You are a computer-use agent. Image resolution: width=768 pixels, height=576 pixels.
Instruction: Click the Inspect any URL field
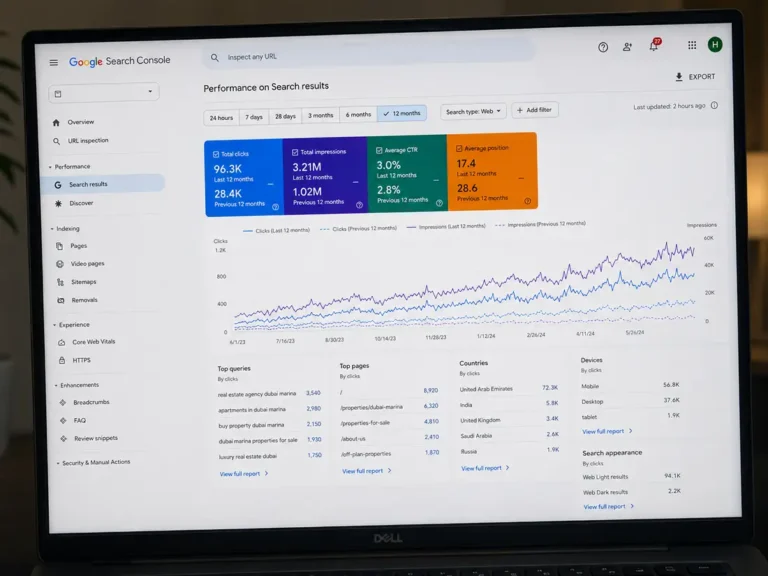click(x=369, y=55)
